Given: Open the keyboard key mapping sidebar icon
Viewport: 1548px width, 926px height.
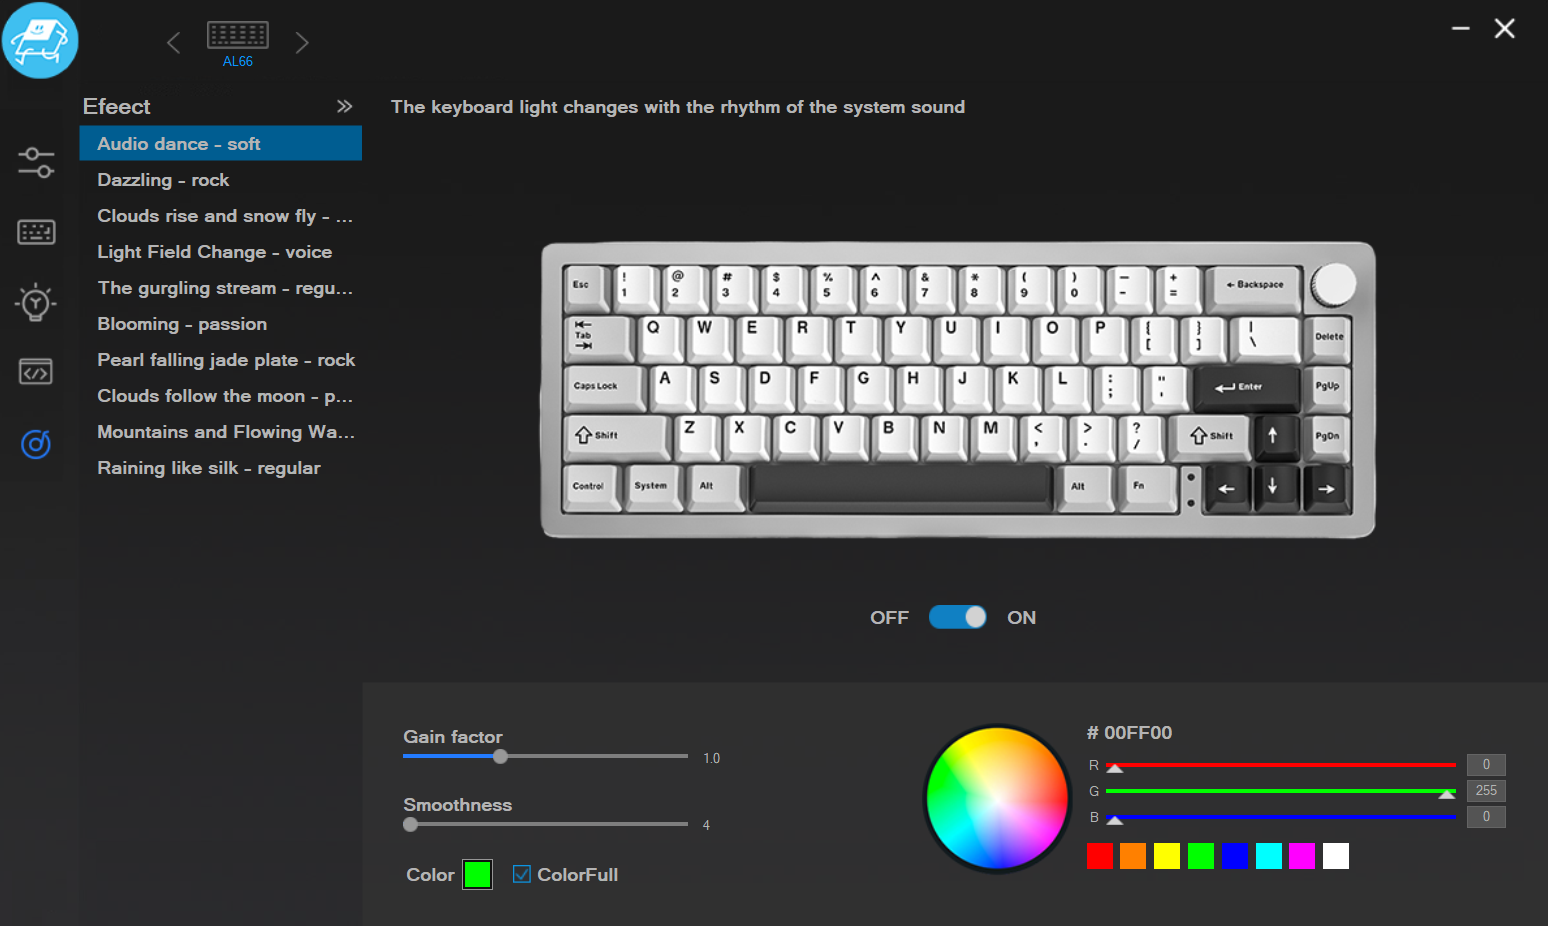Looking at the screenshot, I should pyautogui.click(x=36, y=232).
